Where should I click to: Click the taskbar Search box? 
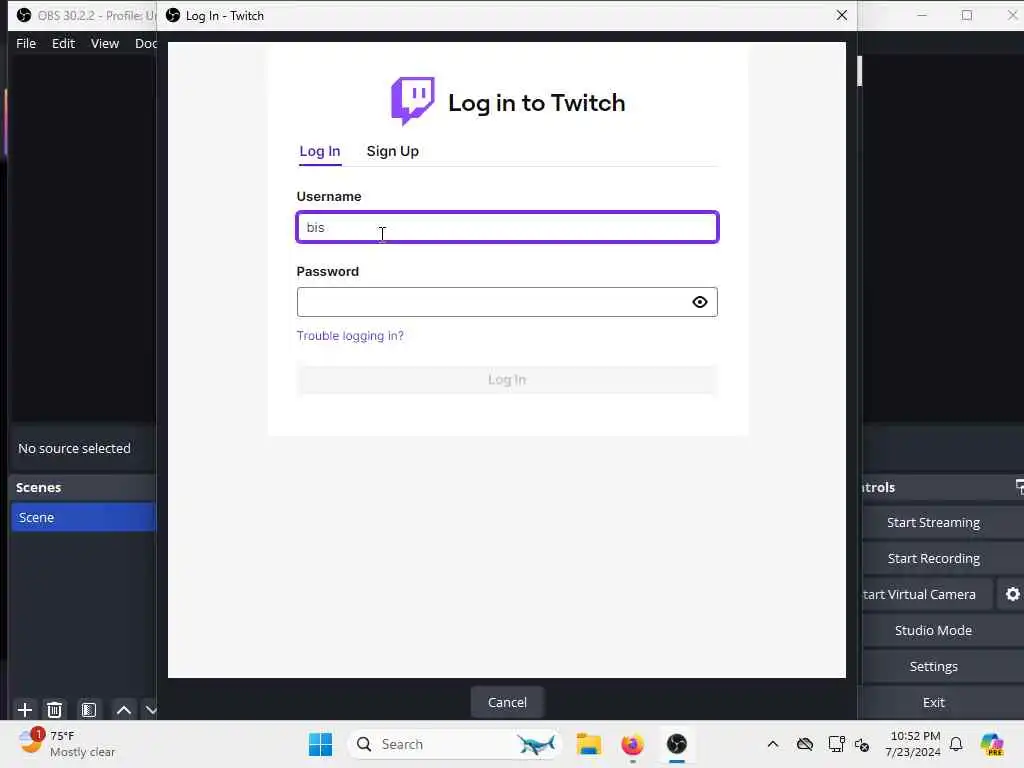click(x=456, y=744)
